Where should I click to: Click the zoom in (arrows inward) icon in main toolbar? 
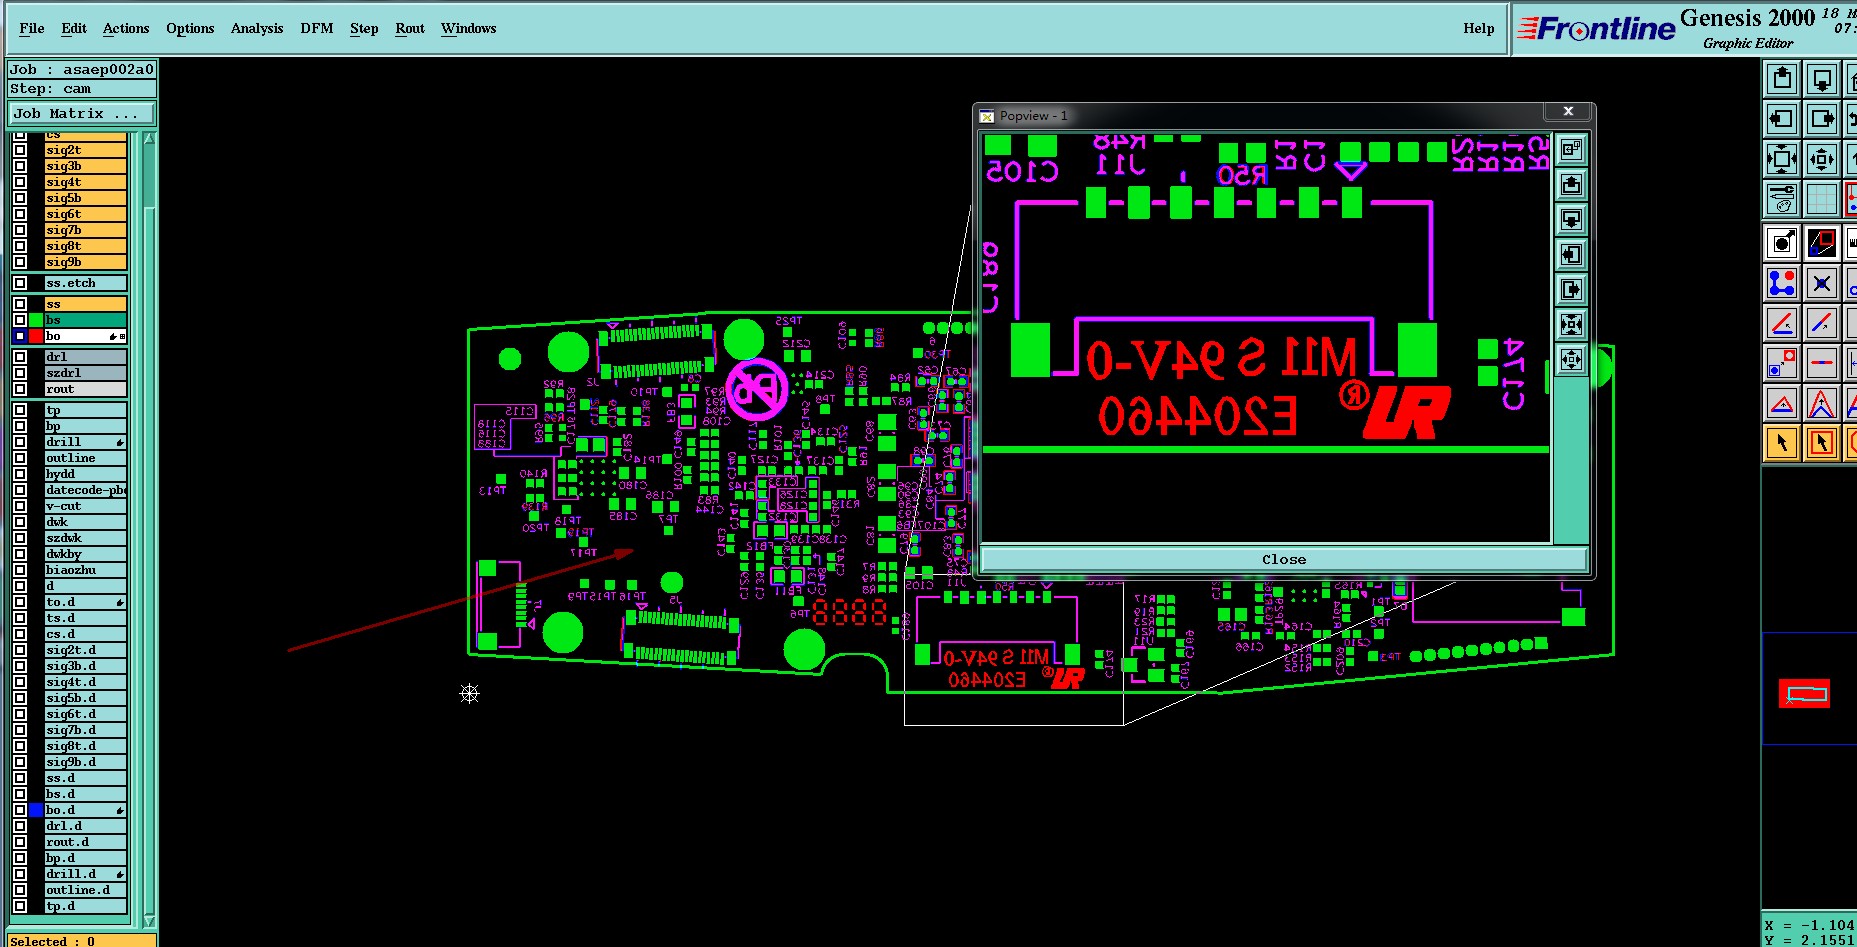pyautogui.click(x=1782, y=159)
